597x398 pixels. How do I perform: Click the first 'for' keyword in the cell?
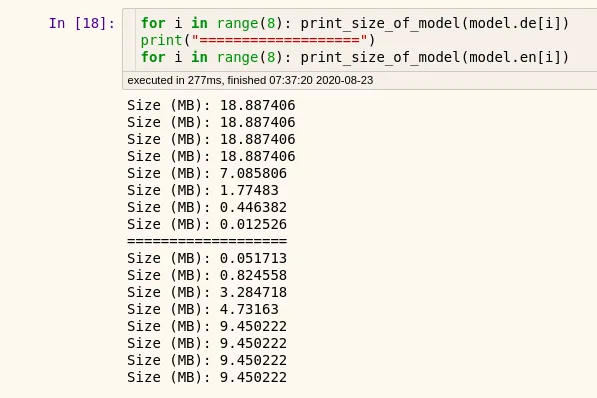153,23
